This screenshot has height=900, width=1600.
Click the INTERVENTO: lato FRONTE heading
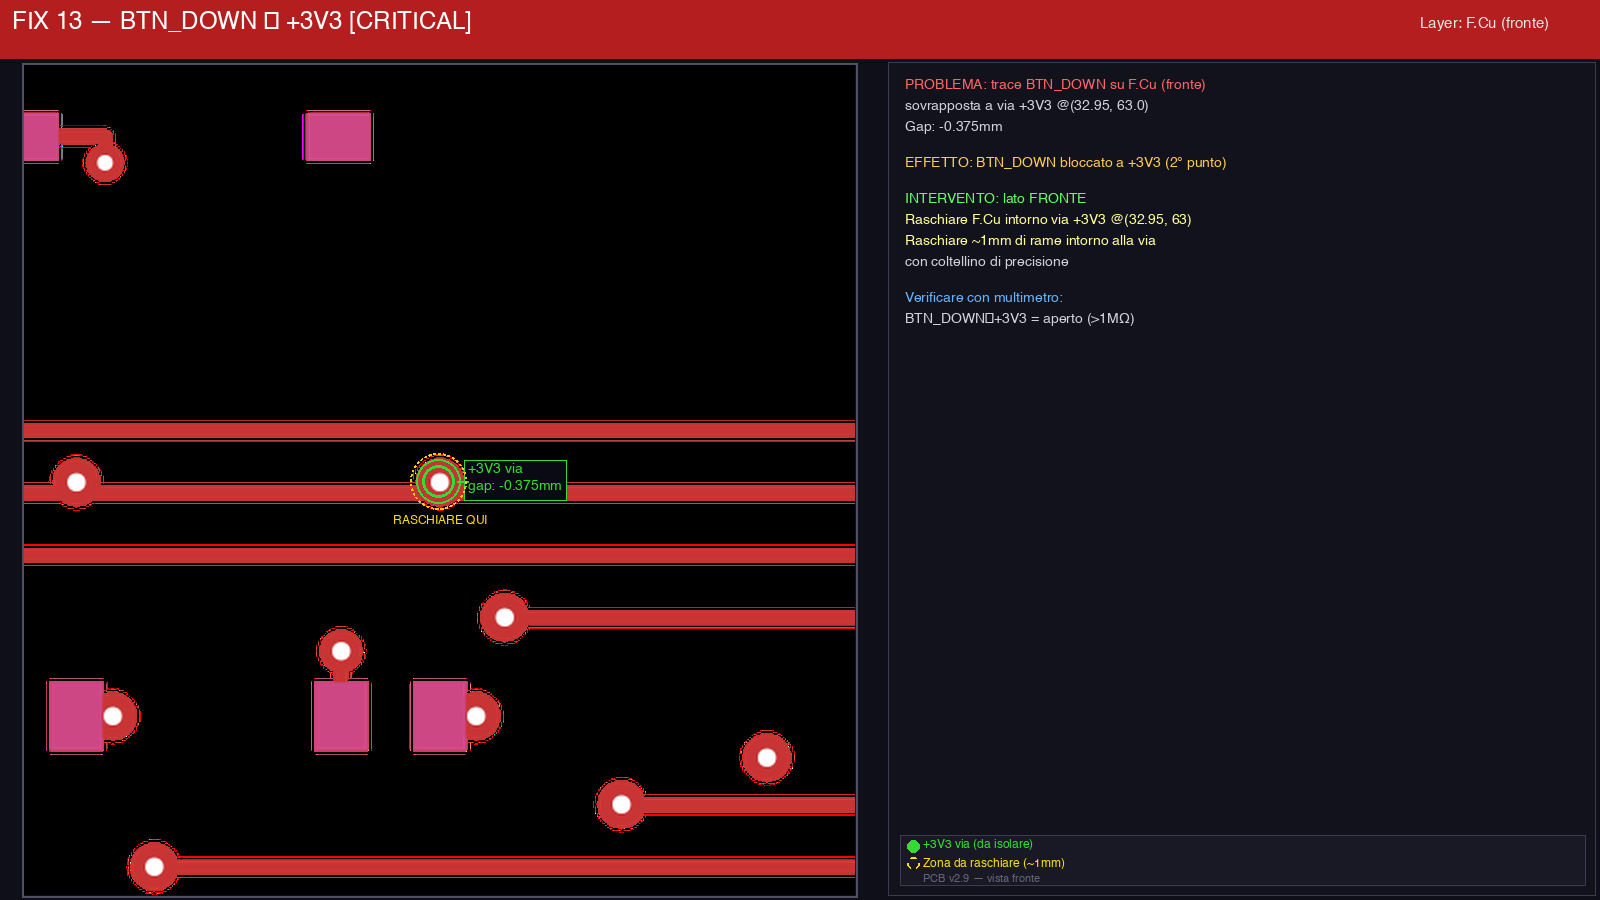click(995, 198)
